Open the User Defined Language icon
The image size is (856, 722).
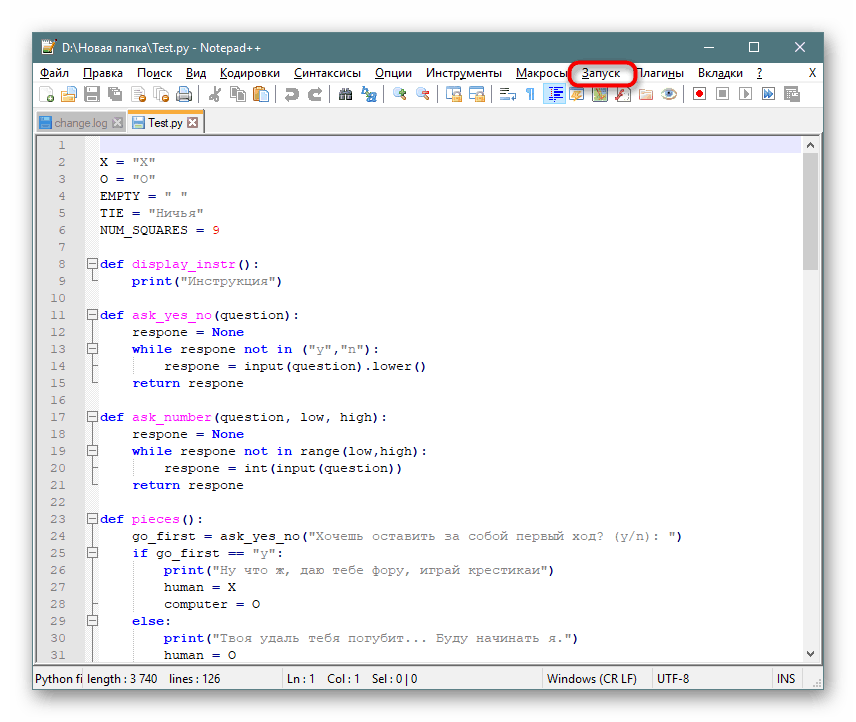click(x=576, y=94)
